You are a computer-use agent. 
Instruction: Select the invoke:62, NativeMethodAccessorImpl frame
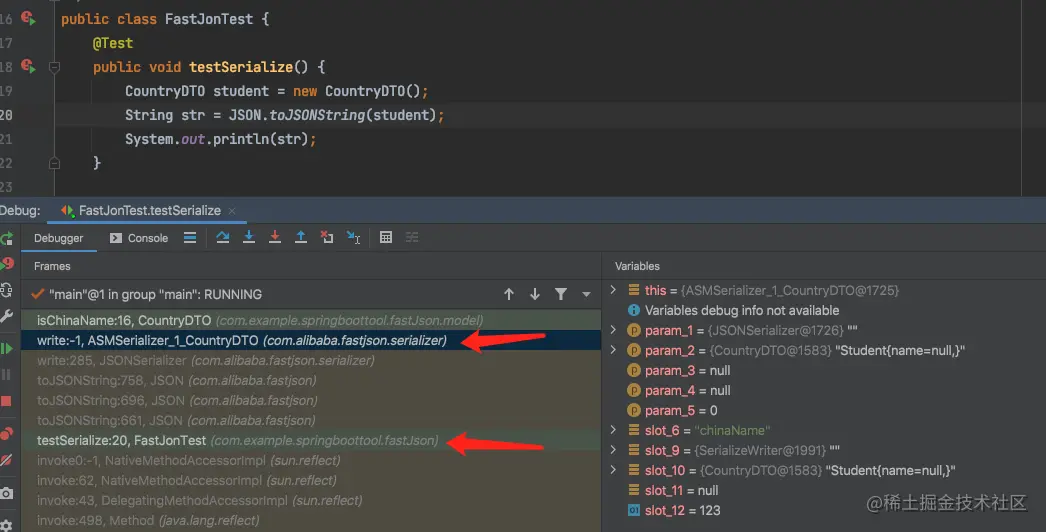click(311, 481)
